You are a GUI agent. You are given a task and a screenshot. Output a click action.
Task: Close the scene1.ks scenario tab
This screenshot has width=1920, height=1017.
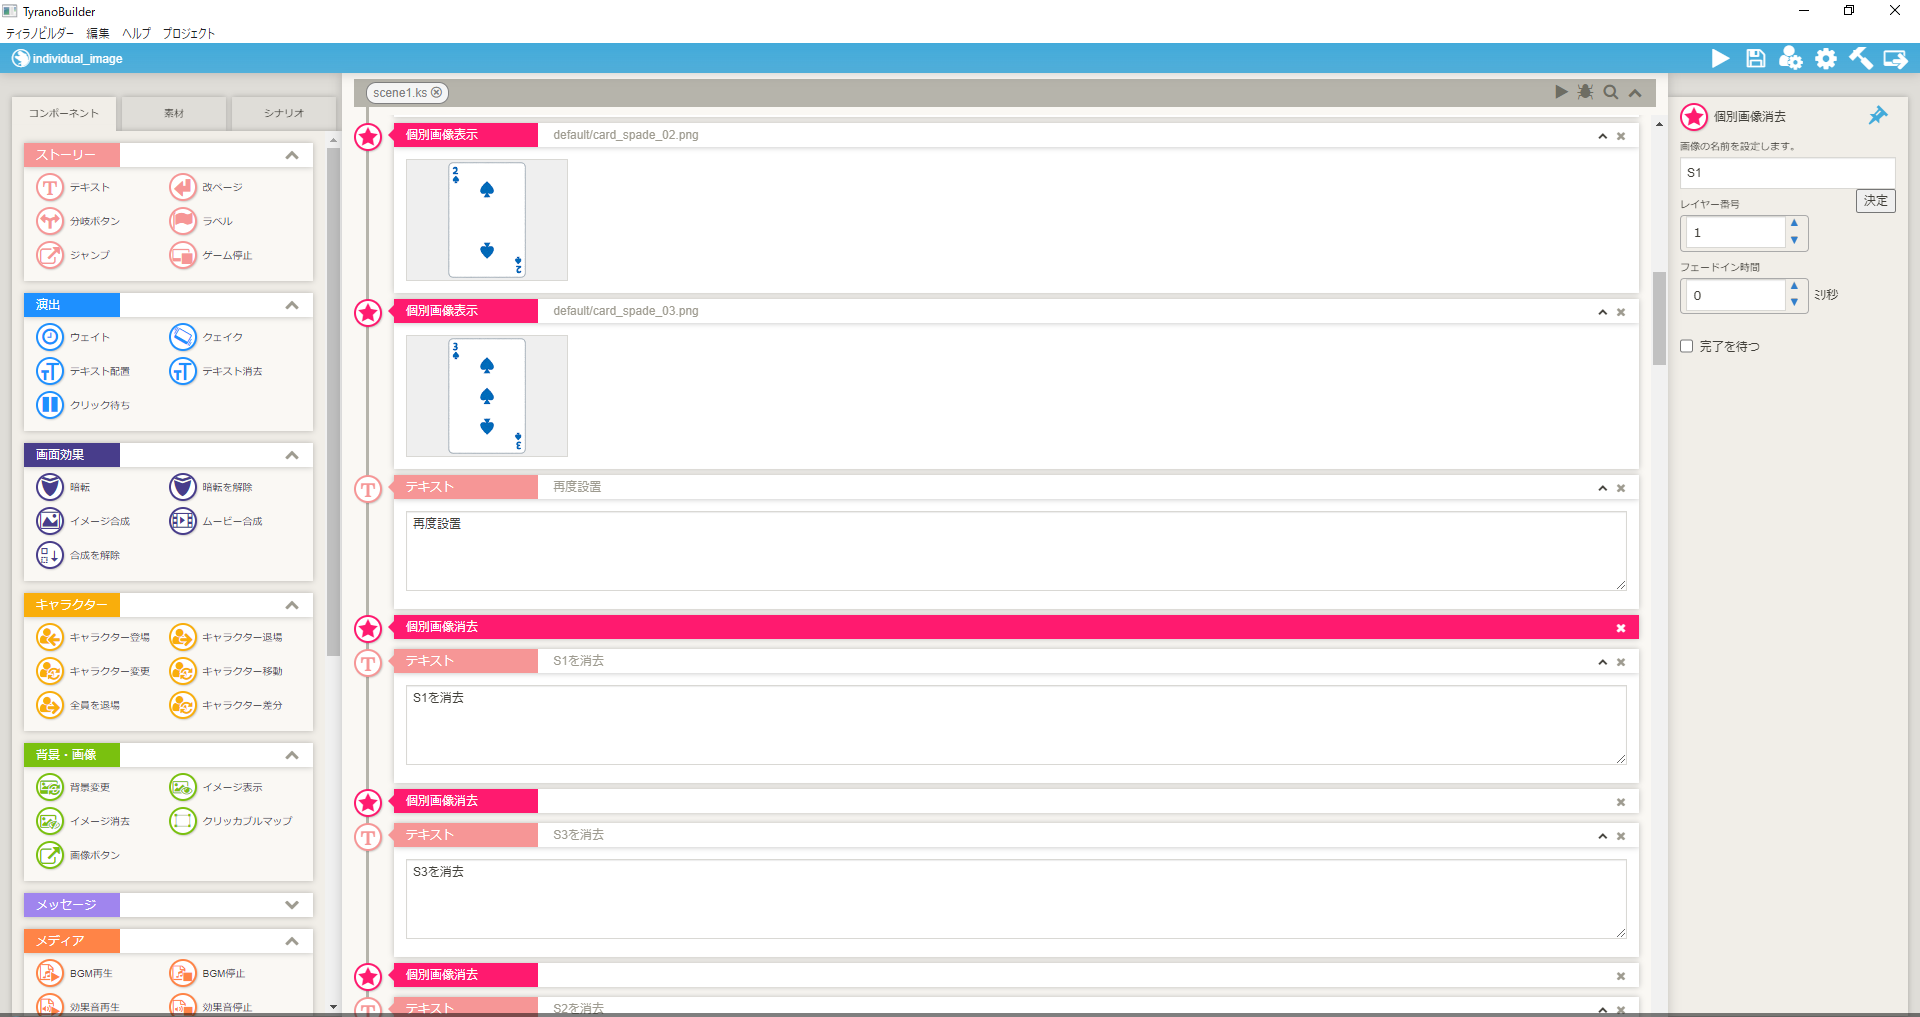point(436,92)
